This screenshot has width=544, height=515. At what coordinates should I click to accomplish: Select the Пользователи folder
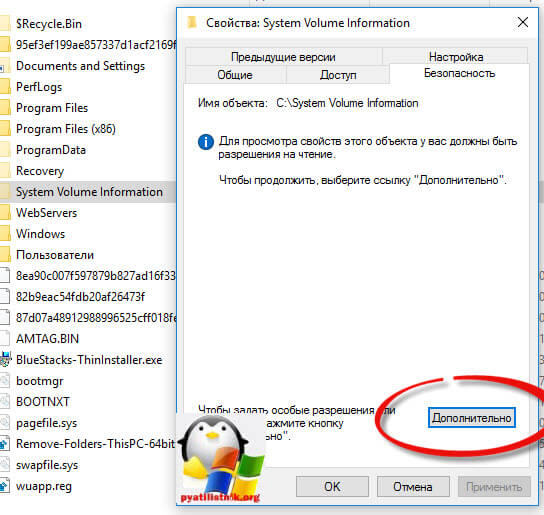(55, 255)
